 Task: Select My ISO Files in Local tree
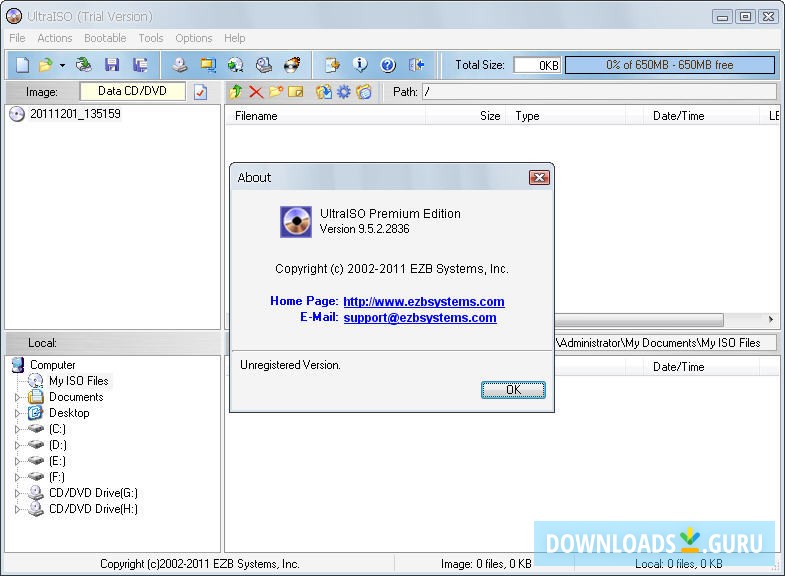click(79, 381)
